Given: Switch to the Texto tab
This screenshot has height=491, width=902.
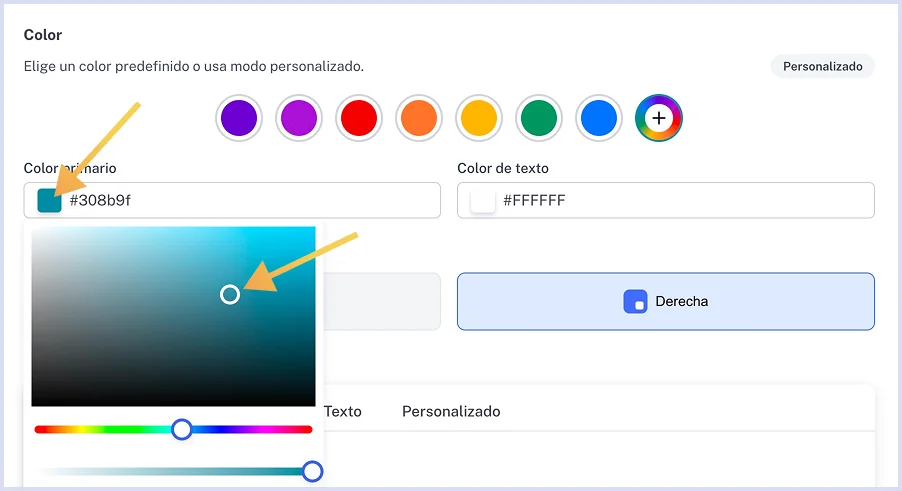Looking at the screenshot, I should click(x=343, y=411).
